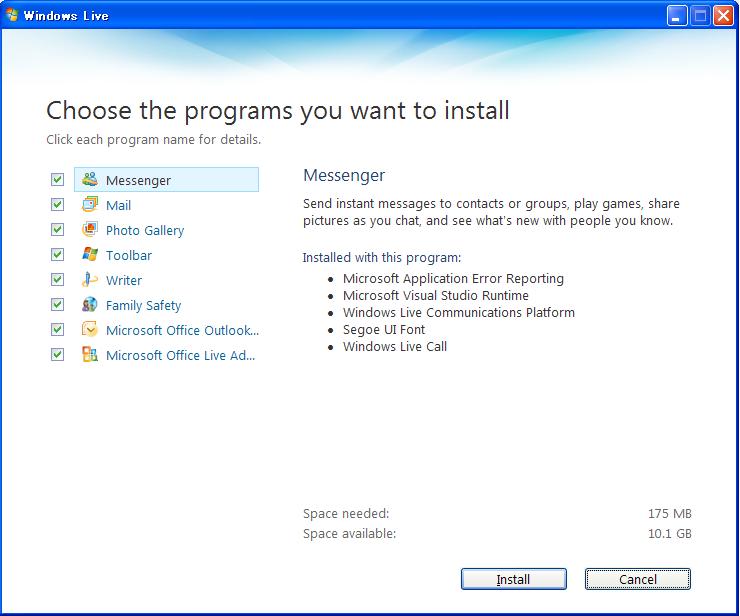Click the Family Safety icon
Image resolution: width=740 pixels, height=616 pixels.
90,304
